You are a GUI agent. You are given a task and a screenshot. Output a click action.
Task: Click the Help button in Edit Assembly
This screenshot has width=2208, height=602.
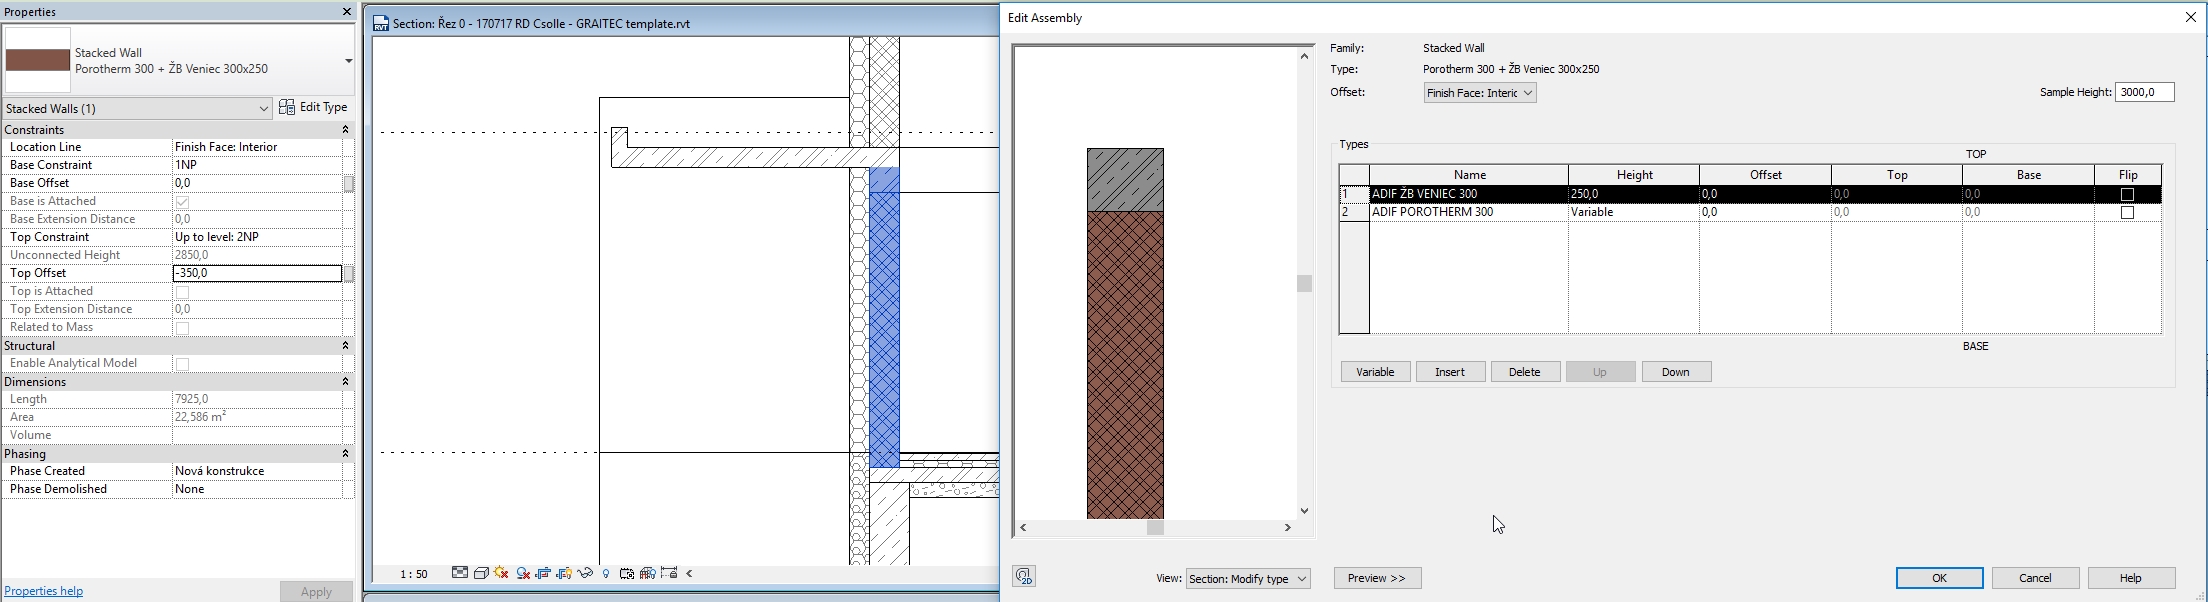click(2131, 578)
